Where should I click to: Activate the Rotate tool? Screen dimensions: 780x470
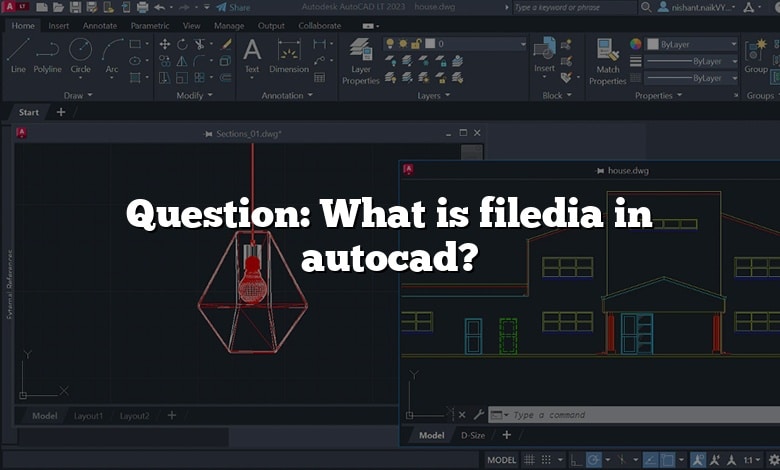click(182, 44)
